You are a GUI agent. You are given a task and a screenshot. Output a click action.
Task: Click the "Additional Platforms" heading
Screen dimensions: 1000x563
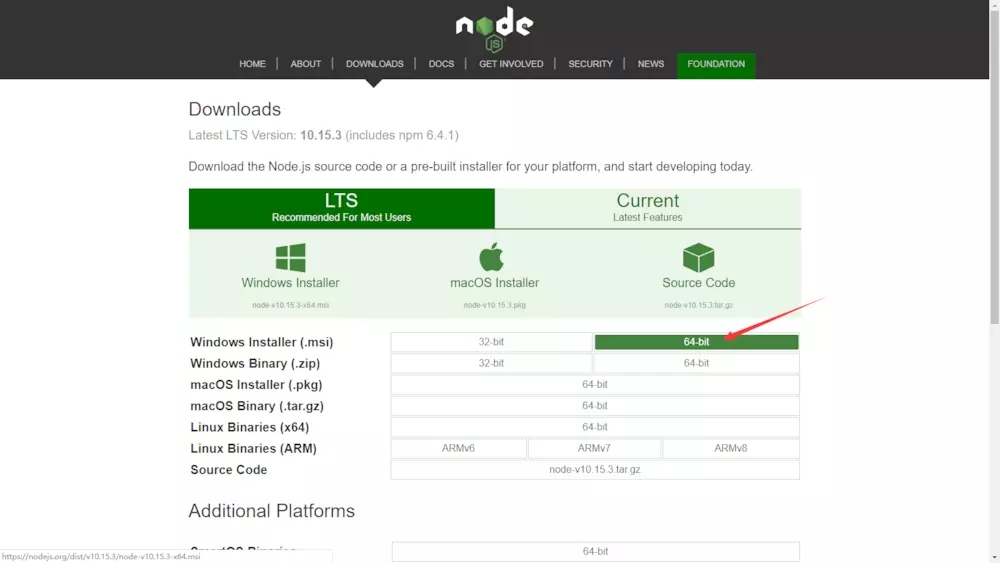(x=272, y=511)
